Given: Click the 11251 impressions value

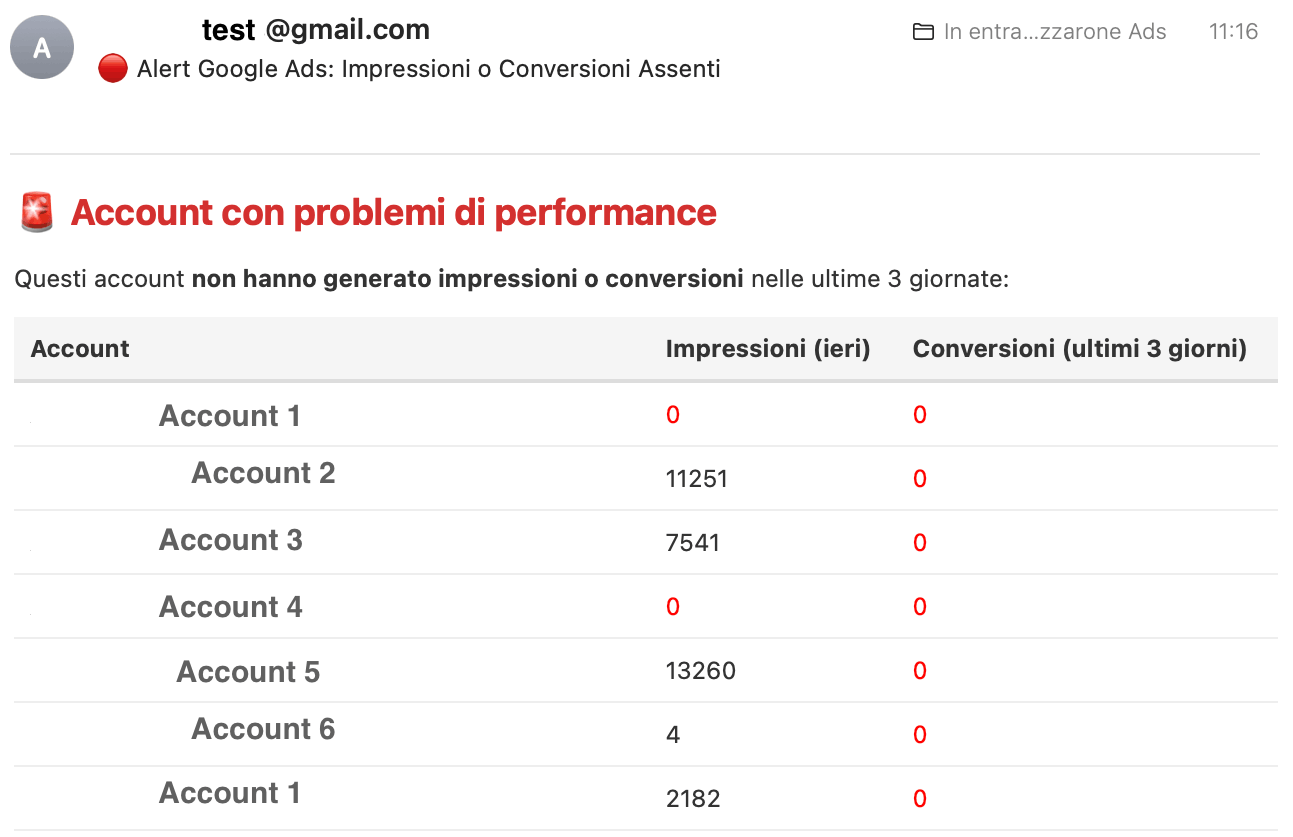Looking at the screenshot, I should (696, 479).
